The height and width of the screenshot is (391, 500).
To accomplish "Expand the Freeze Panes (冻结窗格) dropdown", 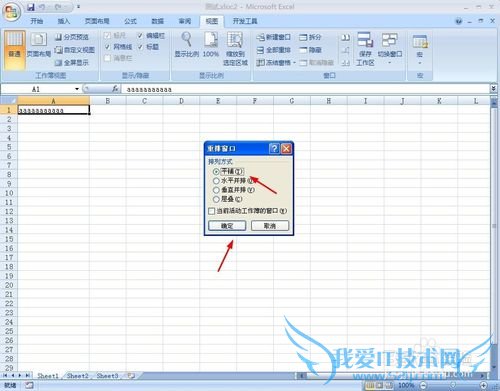I will pos(295,63).
